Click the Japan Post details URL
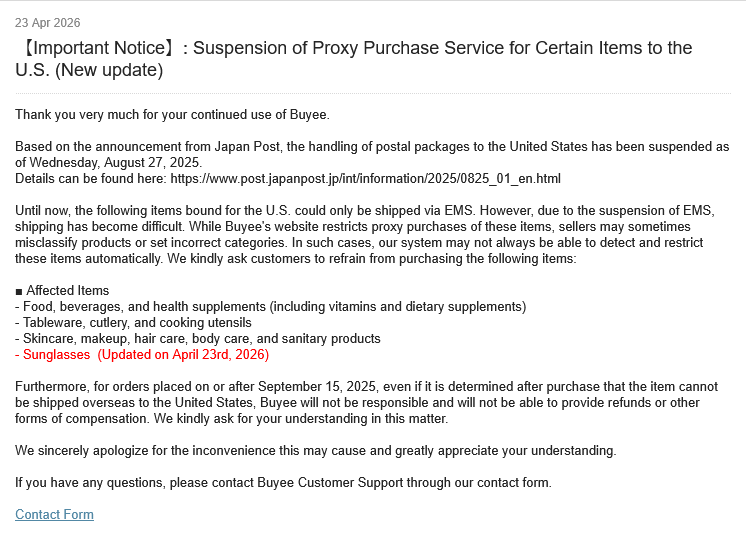 pyautogui.click(x=365, y=178)
